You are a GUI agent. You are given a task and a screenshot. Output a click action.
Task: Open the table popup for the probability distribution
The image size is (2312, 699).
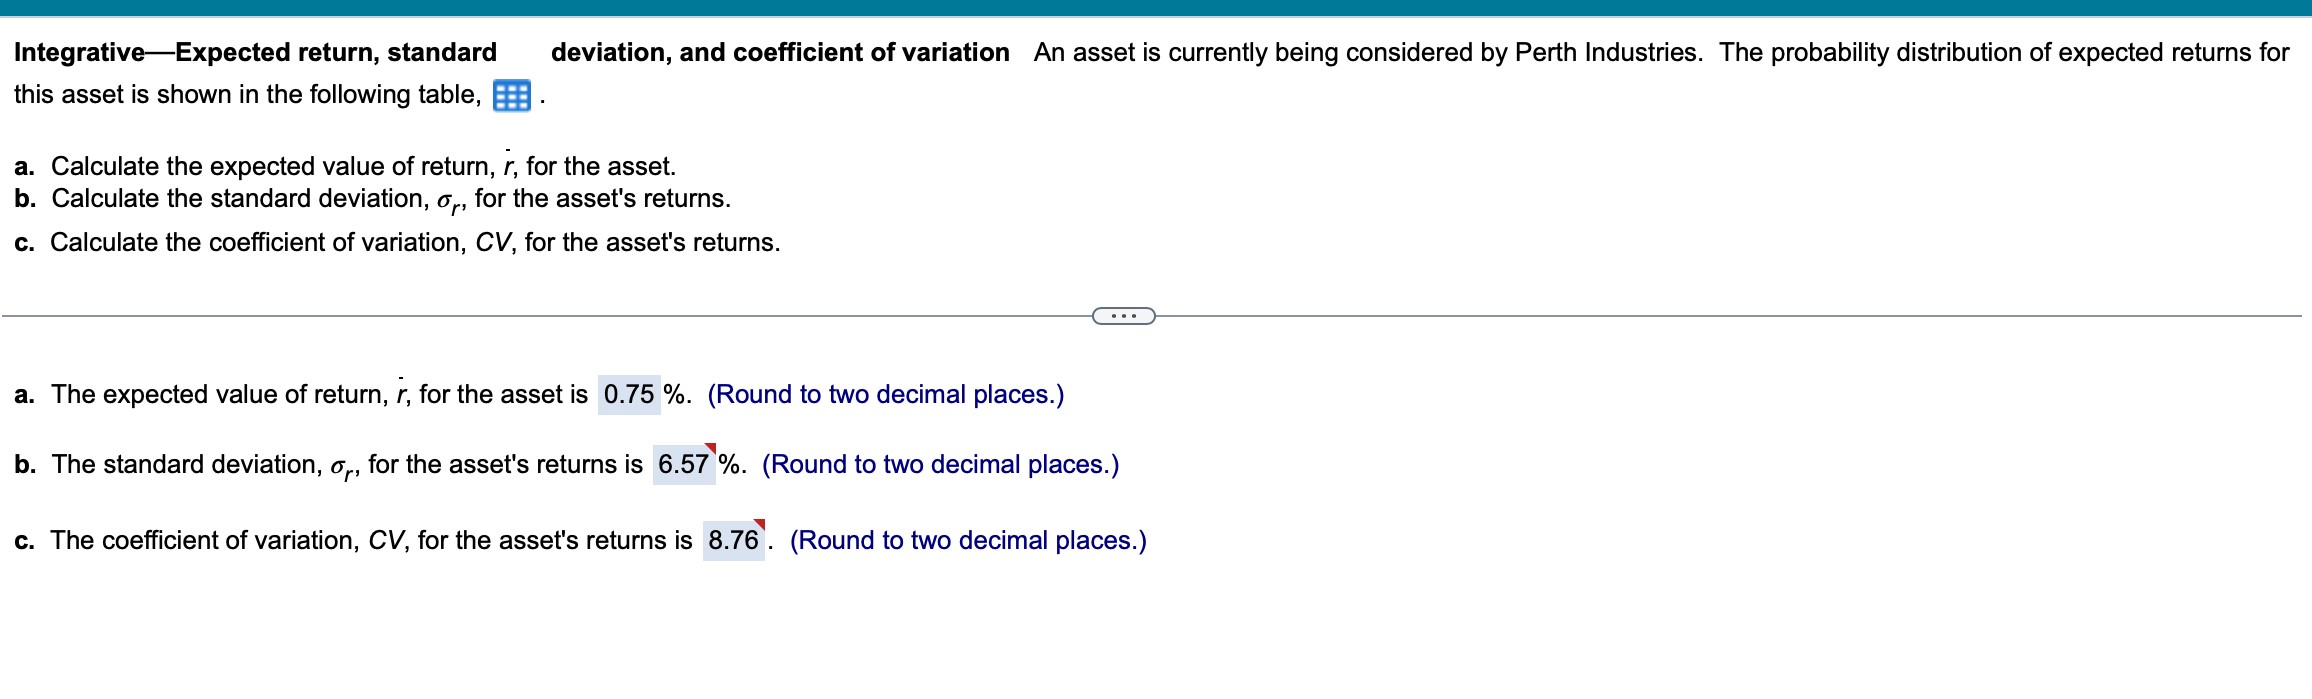pyautogui.click(x=513, y=95)
